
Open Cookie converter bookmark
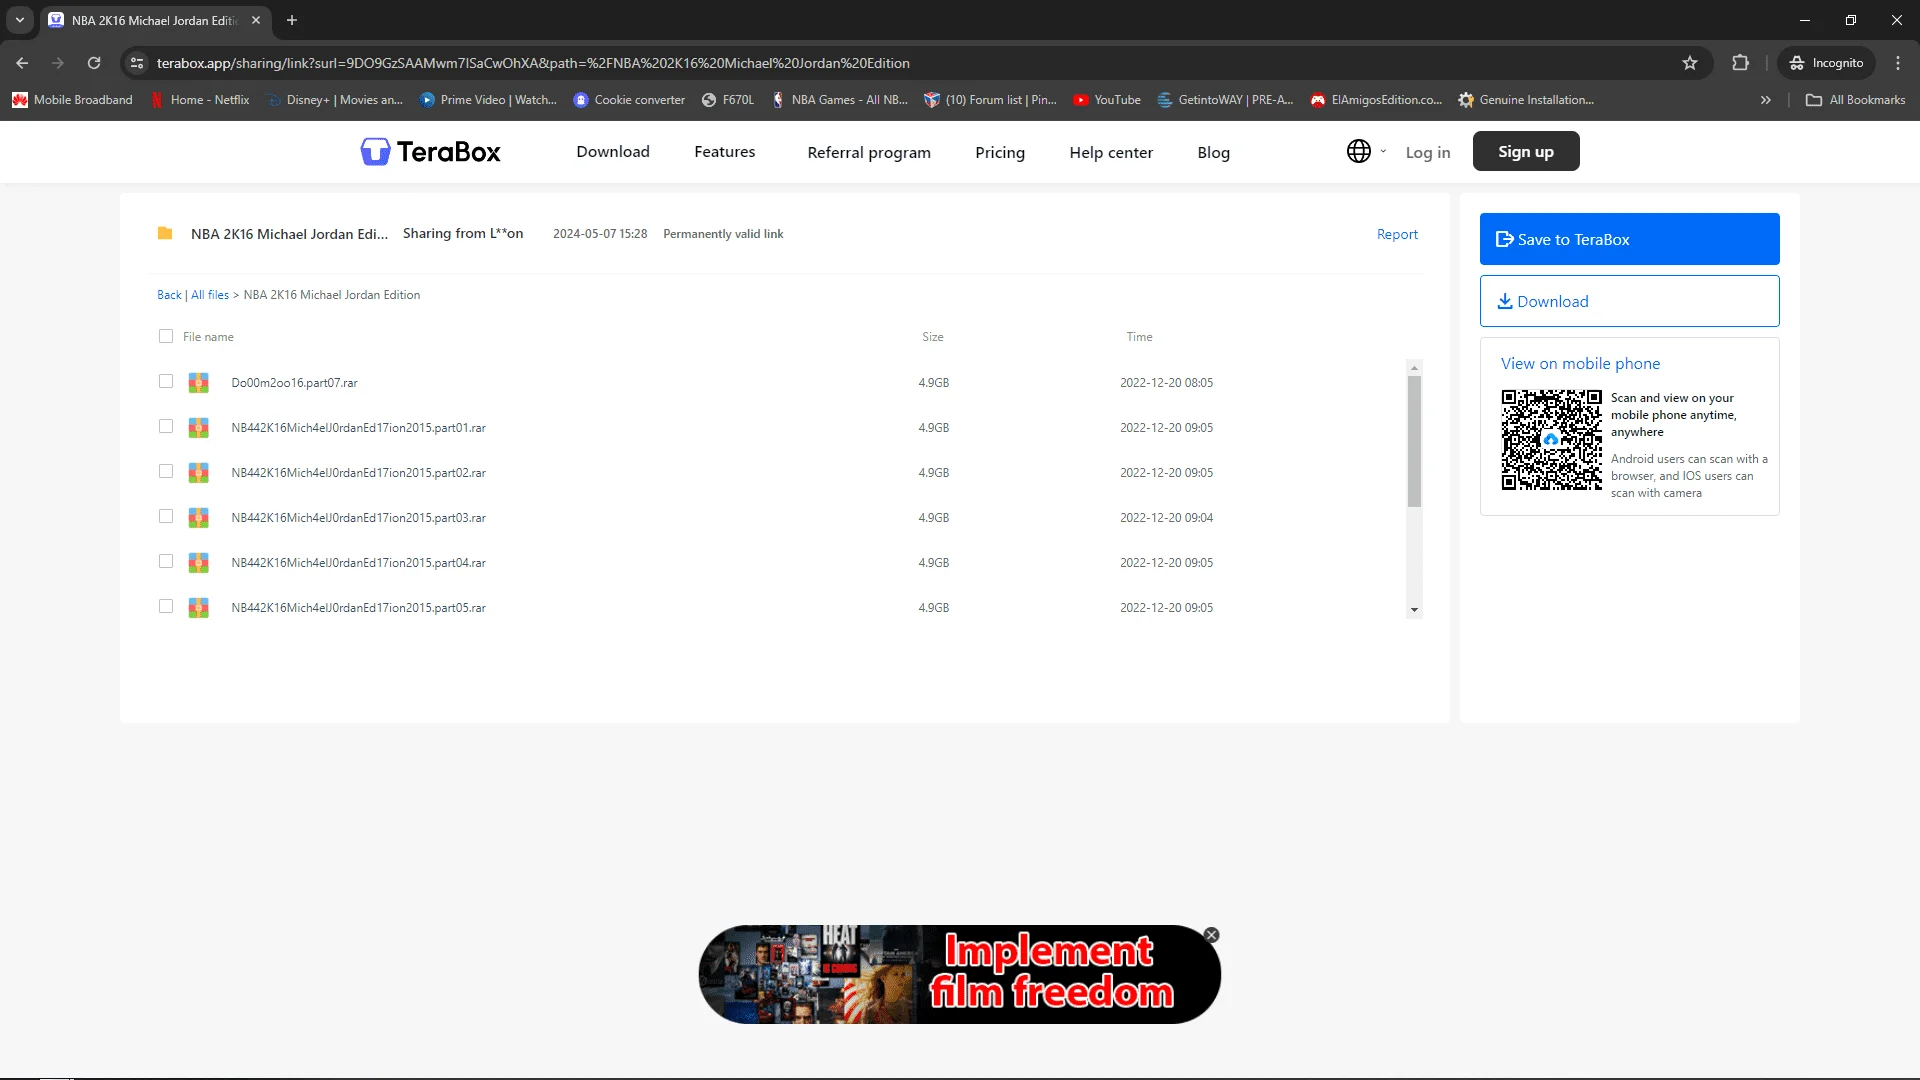[629, 100]
